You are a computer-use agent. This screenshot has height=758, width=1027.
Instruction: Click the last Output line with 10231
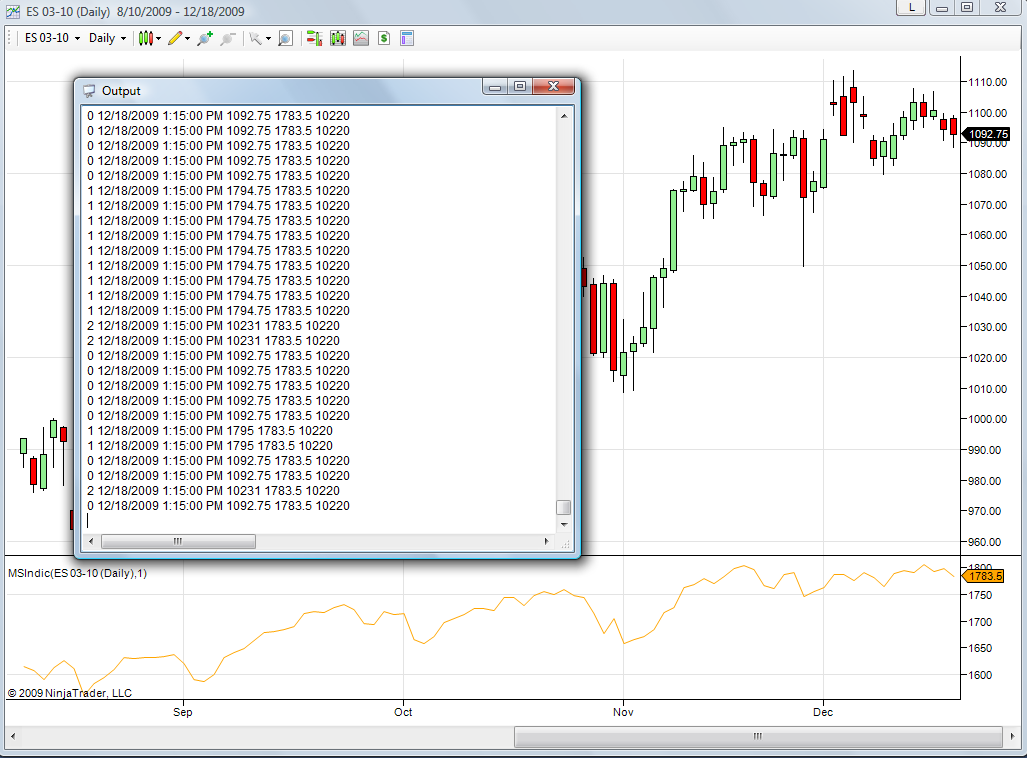tap(214, 491)
